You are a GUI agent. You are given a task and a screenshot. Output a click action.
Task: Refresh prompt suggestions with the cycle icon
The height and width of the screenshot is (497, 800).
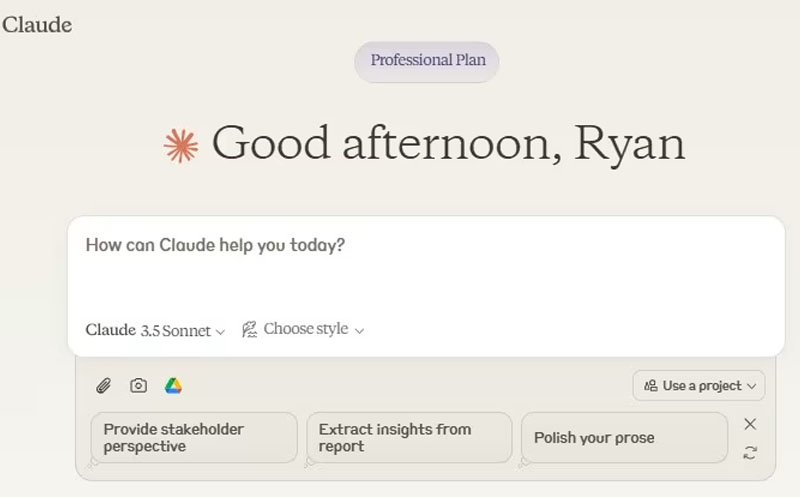(750, 453)
